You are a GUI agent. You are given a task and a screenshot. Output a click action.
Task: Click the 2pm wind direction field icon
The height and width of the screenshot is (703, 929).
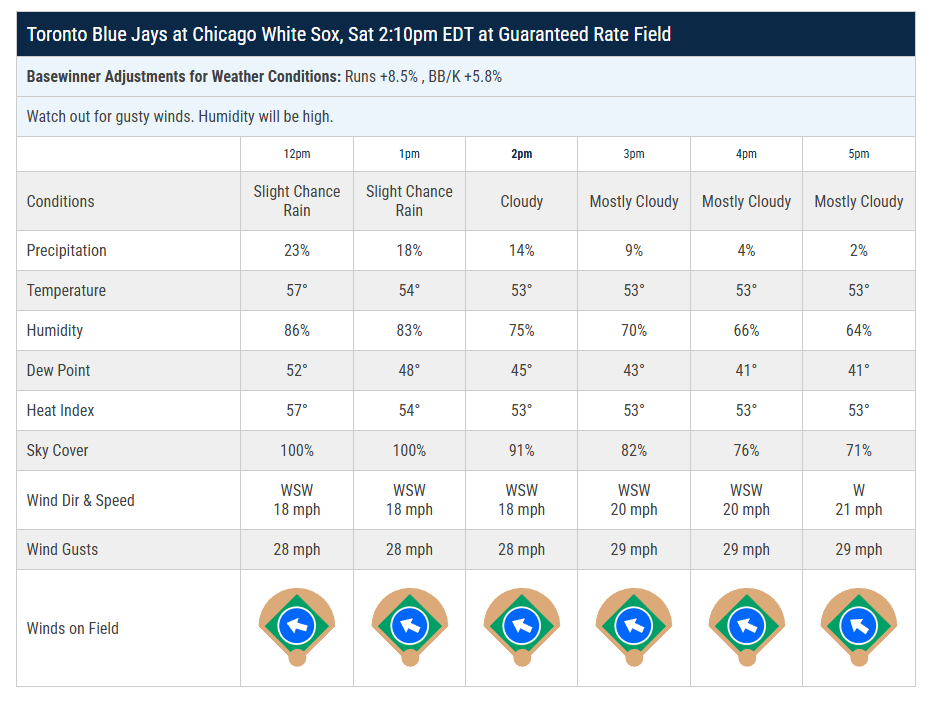coord(521,627)
